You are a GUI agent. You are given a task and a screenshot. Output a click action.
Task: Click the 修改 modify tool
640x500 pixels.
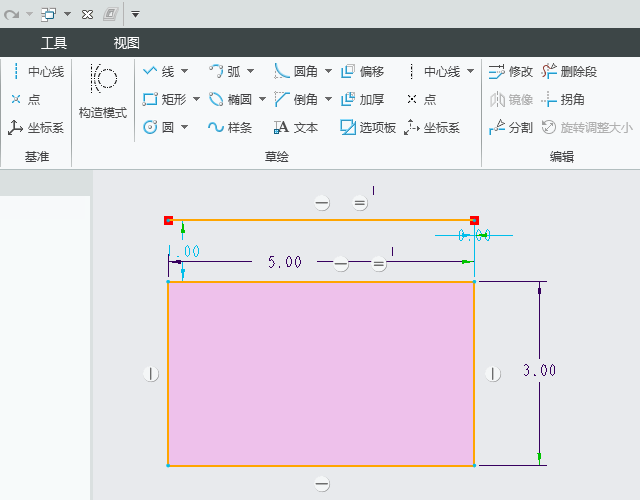click(511, 71)
